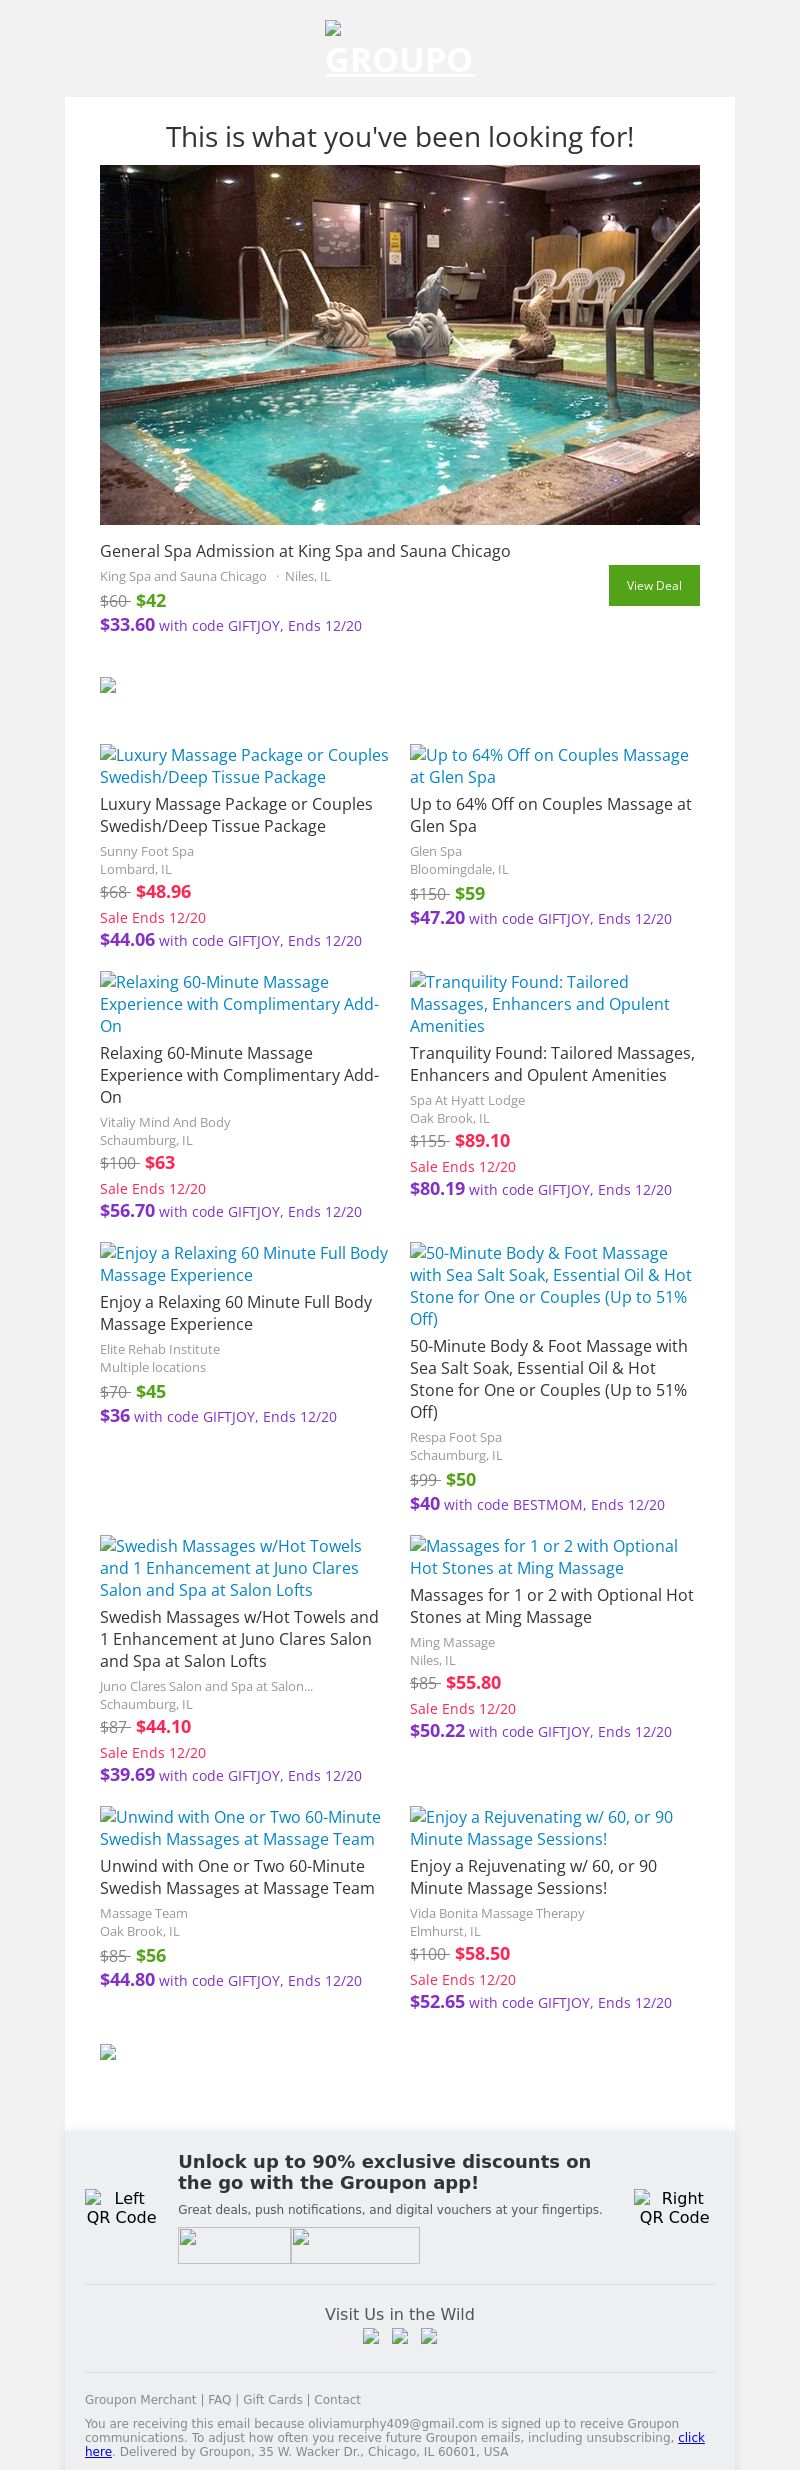Viewport: 800px width, 2470px height.
Task: Open the Contact footer link
Action: [337, 2399]
